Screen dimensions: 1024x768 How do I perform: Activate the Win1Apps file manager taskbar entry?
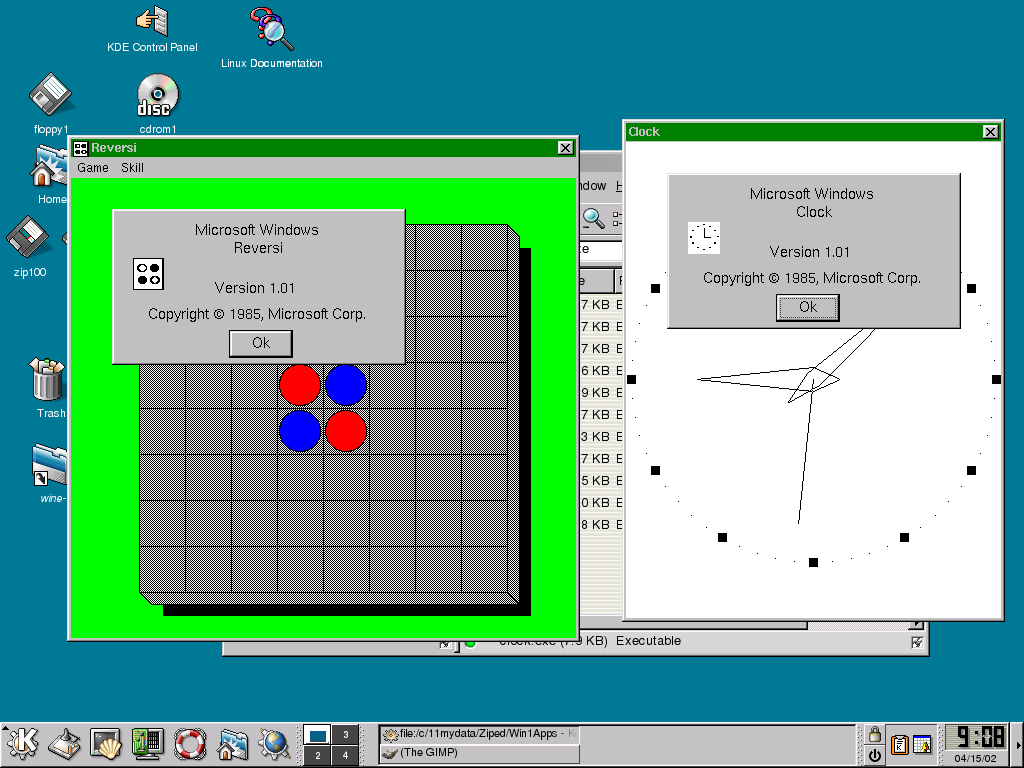479,734
